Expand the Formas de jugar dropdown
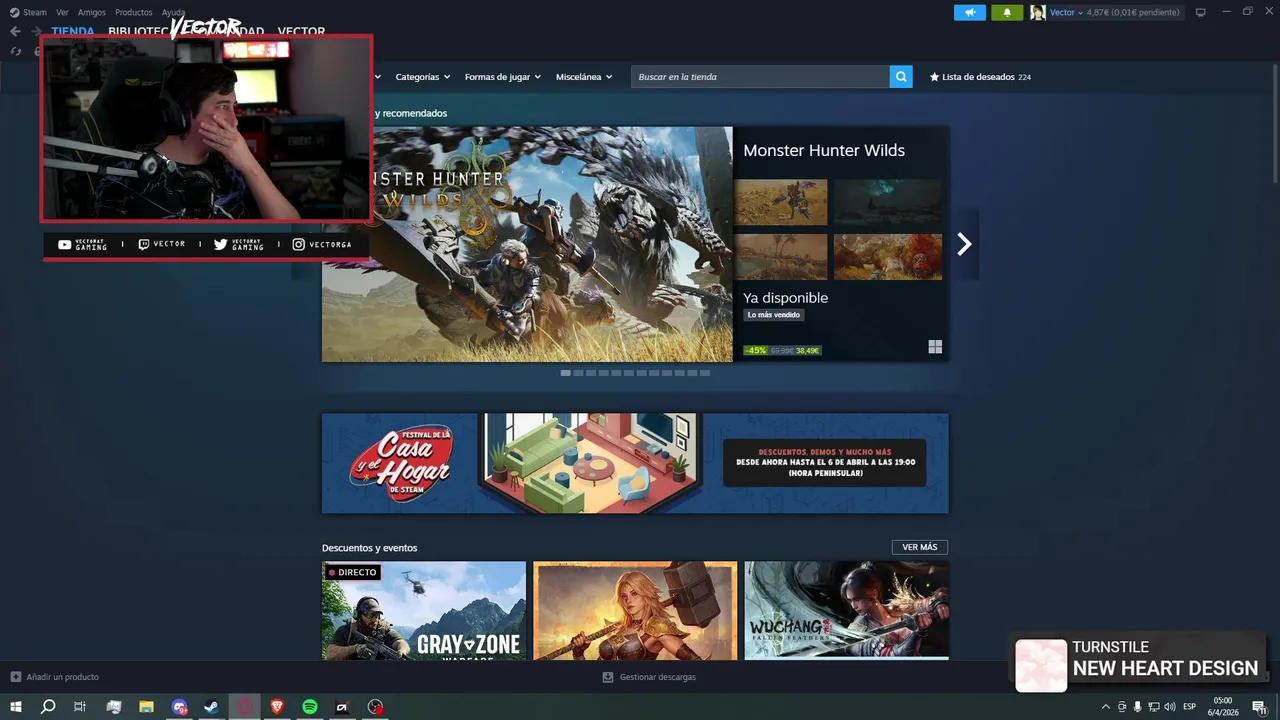Image resolution: width=1280 pixels, height=720 pixels. click(502, 77)
